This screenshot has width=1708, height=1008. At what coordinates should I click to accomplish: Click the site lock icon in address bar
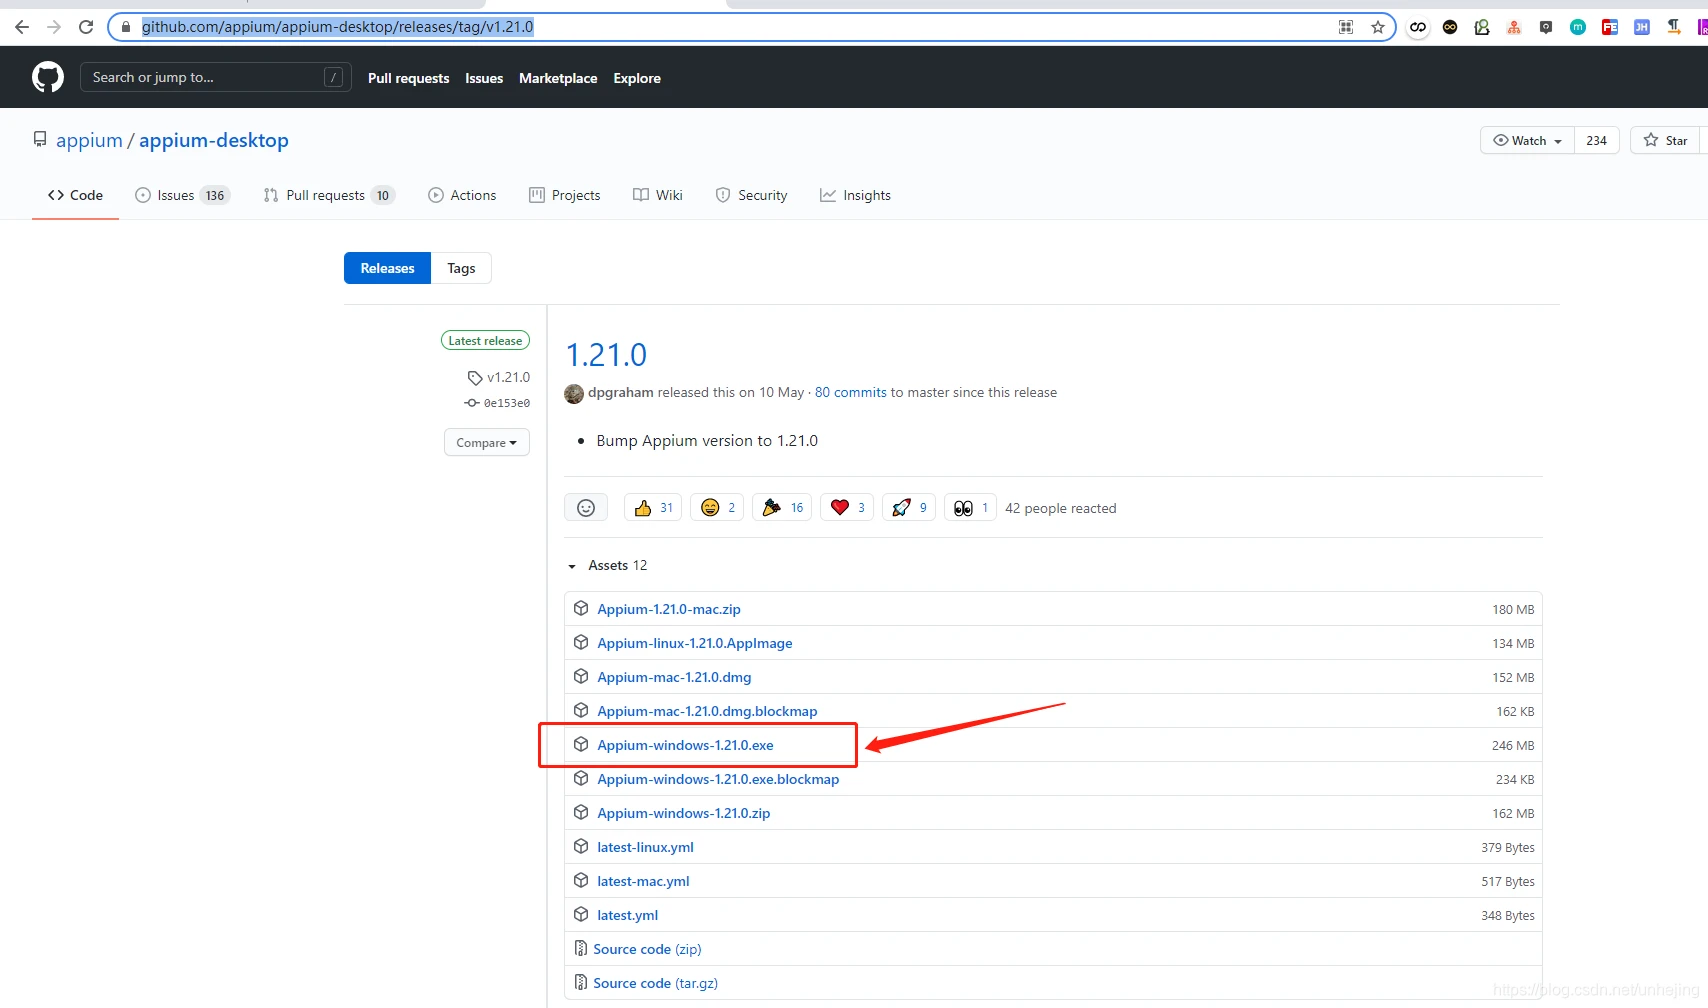point(125,27)
